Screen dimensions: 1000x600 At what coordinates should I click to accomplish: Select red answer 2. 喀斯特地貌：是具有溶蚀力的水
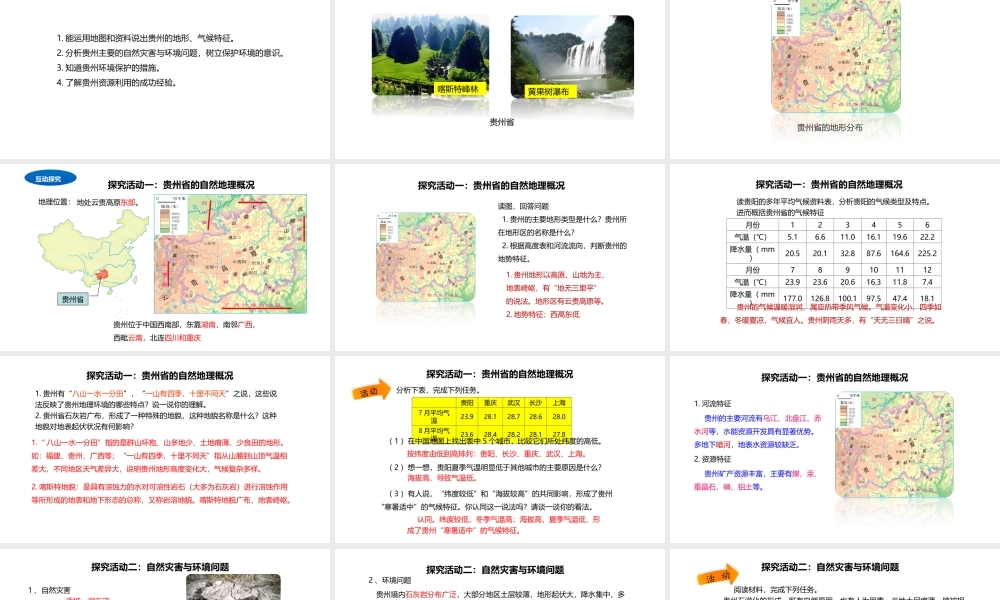point(161,494)
